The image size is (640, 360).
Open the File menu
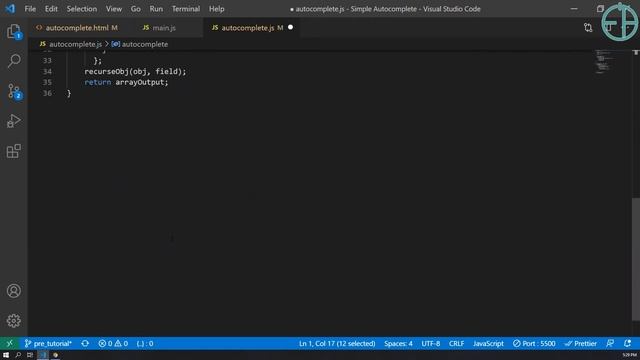pyautogui.click(x=30, y=9)
